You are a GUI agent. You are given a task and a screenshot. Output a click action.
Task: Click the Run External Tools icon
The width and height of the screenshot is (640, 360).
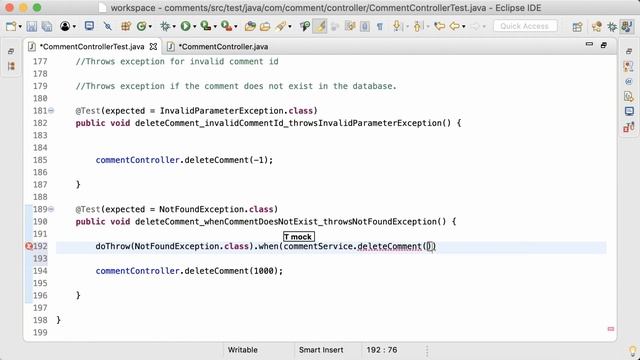(x=227, y=27)
